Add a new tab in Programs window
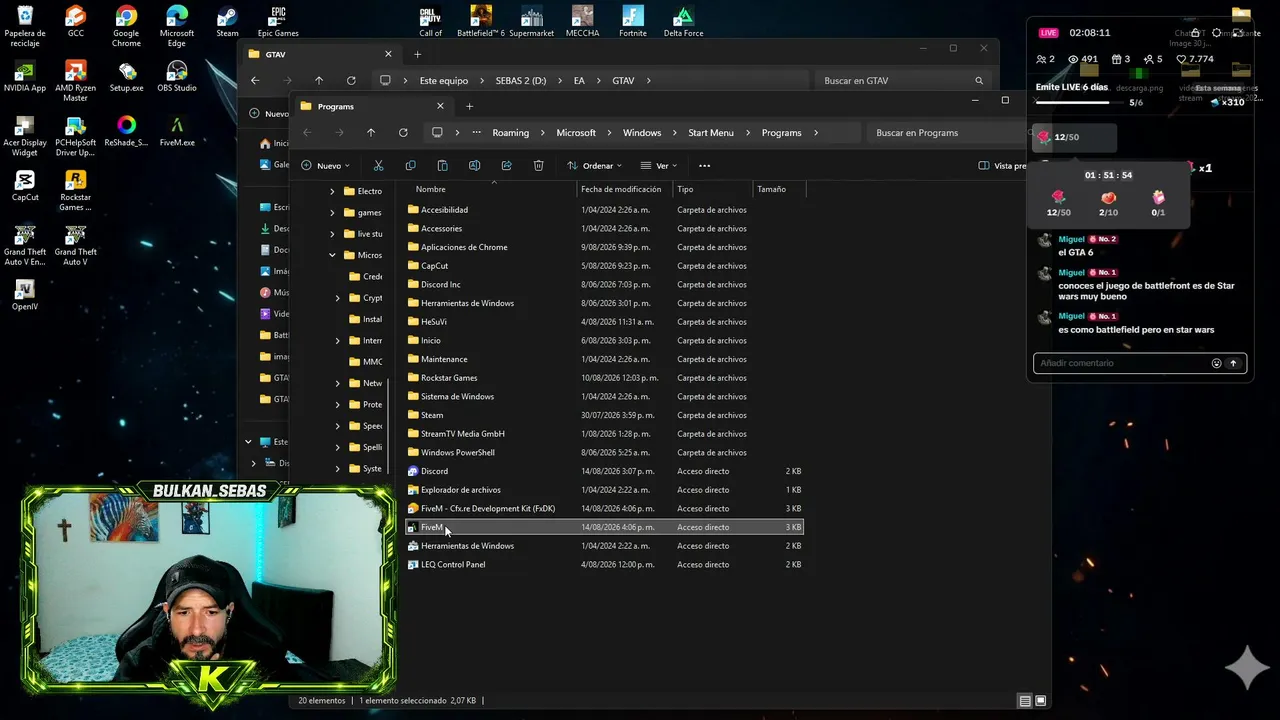 469,106
